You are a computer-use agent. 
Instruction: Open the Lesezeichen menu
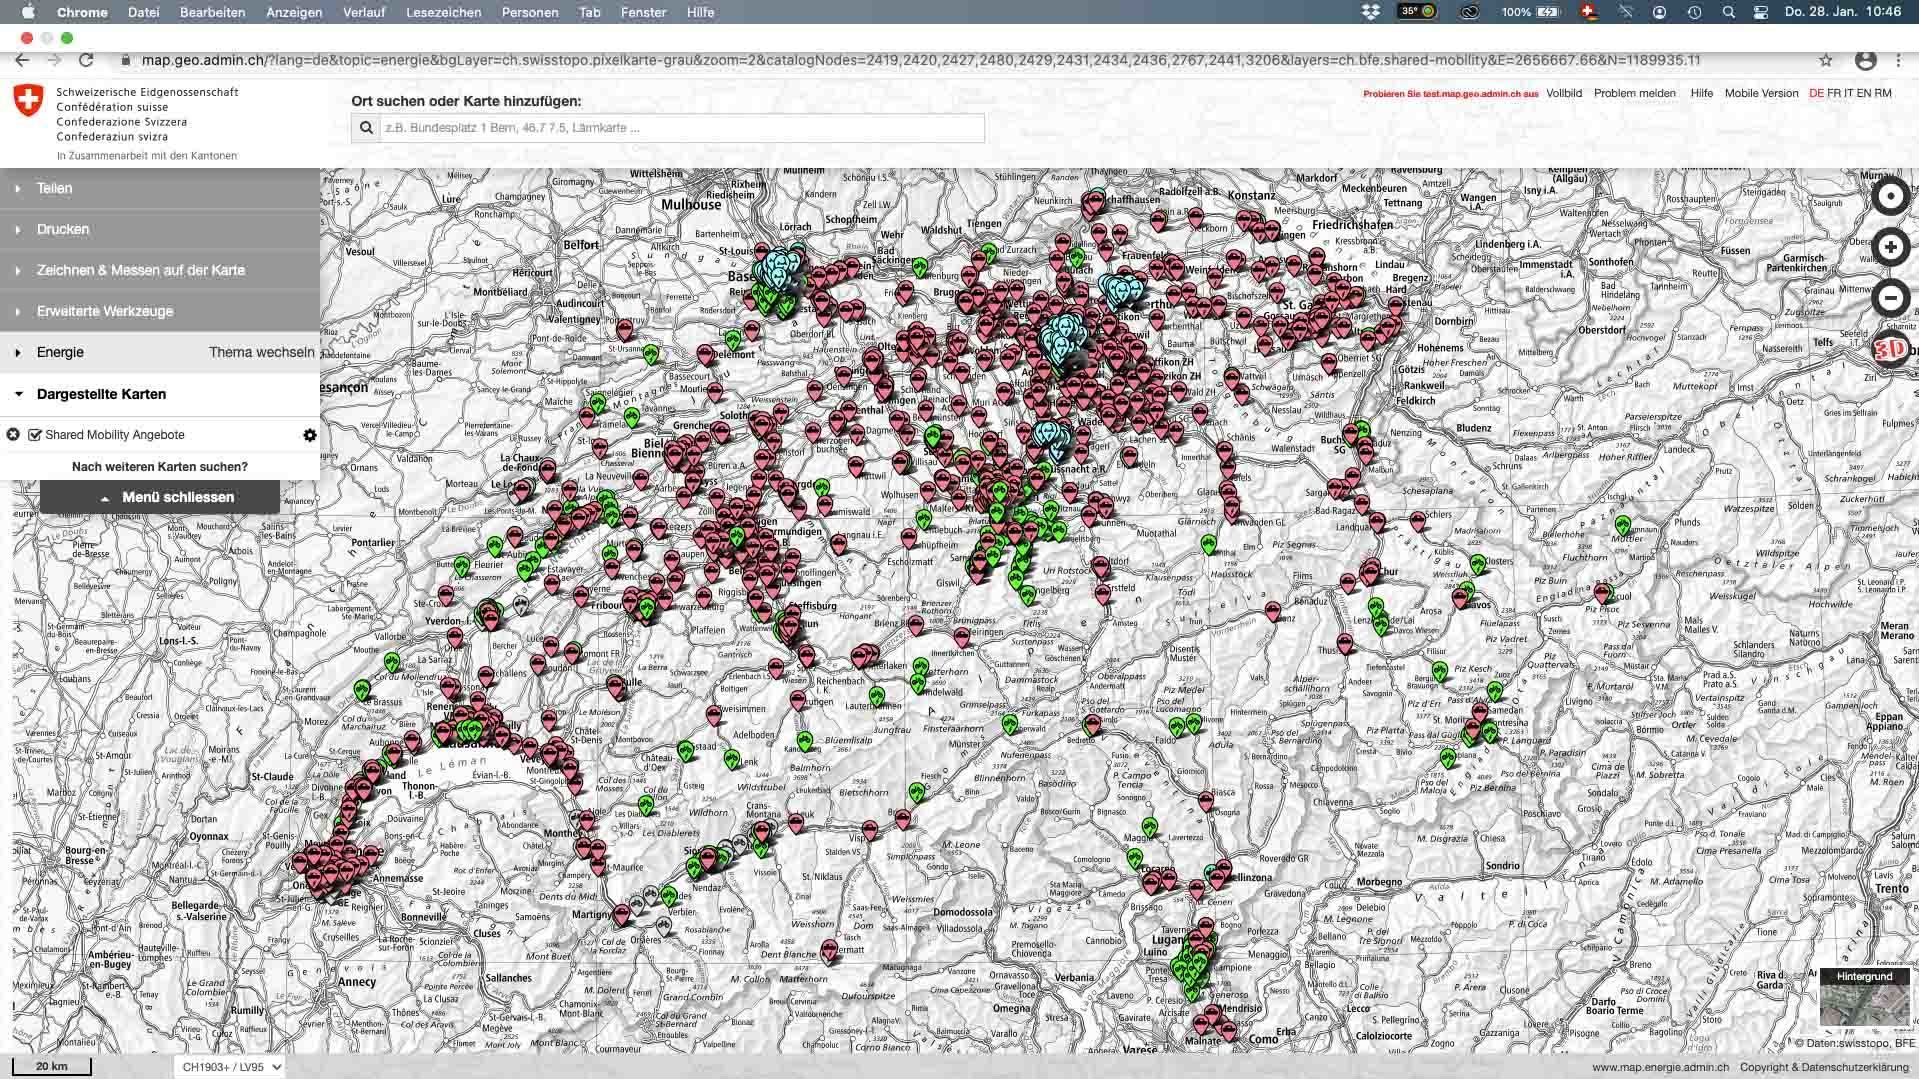click(443, 12)
